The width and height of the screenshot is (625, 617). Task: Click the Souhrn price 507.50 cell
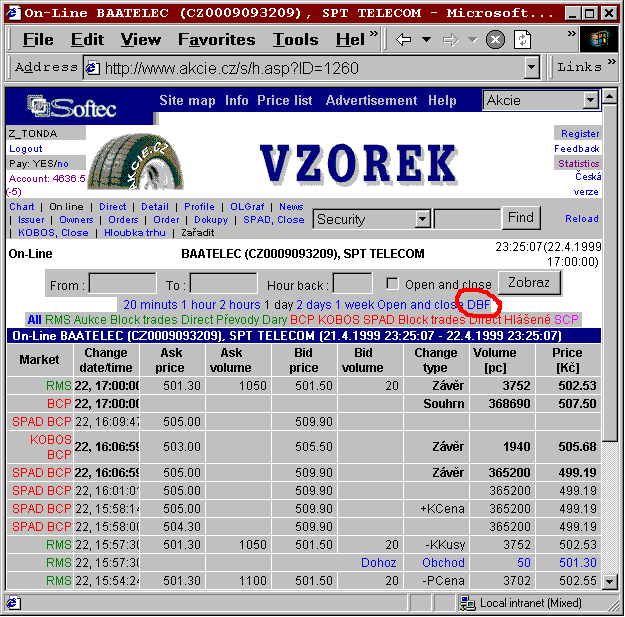click(568, 404)
